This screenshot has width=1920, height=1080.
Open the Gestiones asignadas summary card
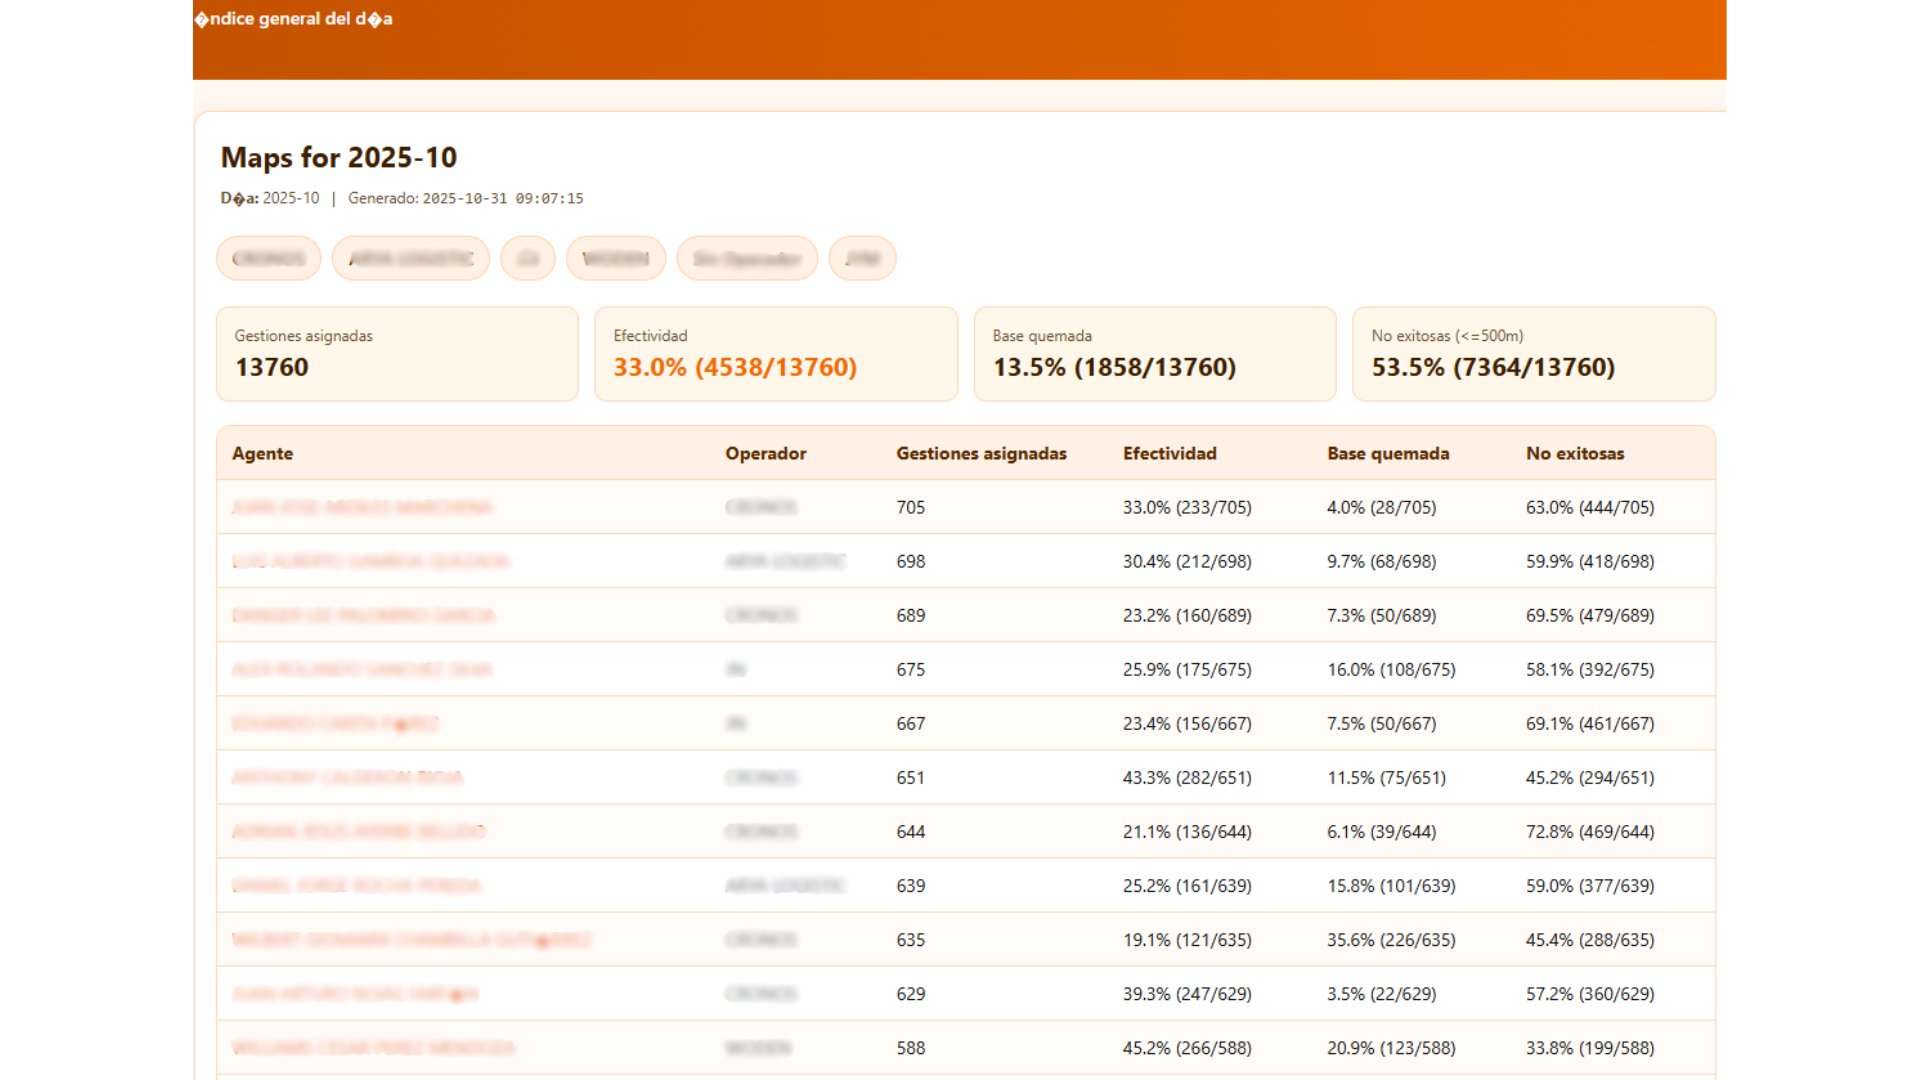coord(396,354)
